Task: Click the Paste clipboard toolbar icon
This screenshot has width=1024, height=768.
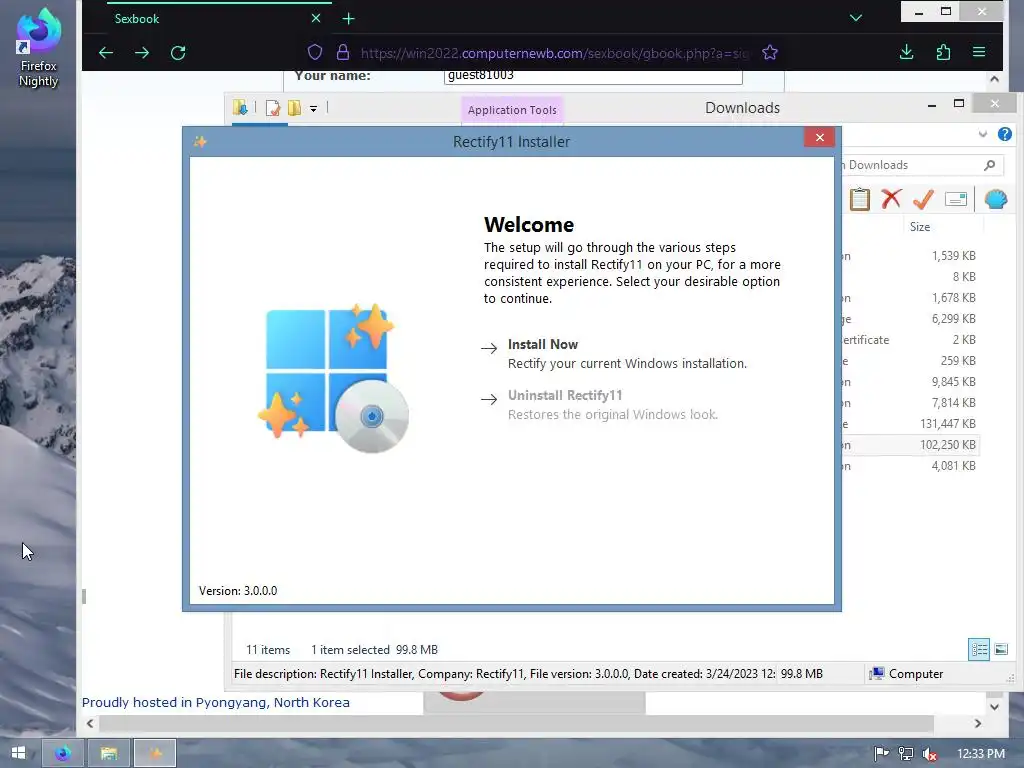Action: [859, 199]
